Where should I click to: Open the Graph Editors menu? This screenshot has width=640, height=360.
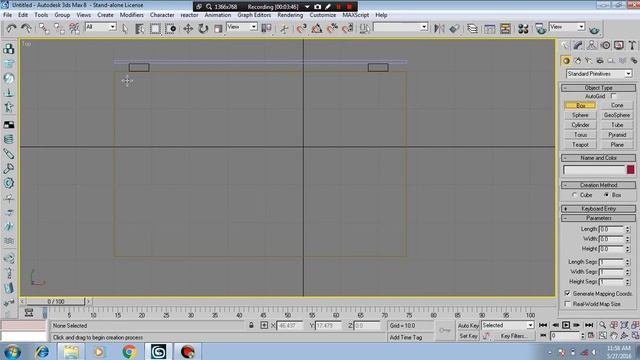point(254,15)
